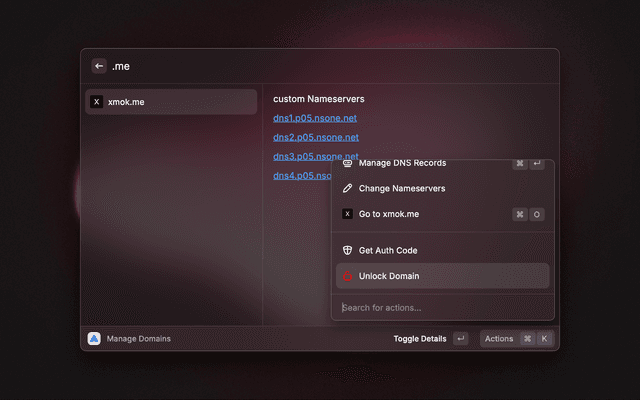Image resolution: width=640 pixels, height=400 pixels.
Task: Click the red lock icon for Unlock Domain
Action: coord(347,276)
